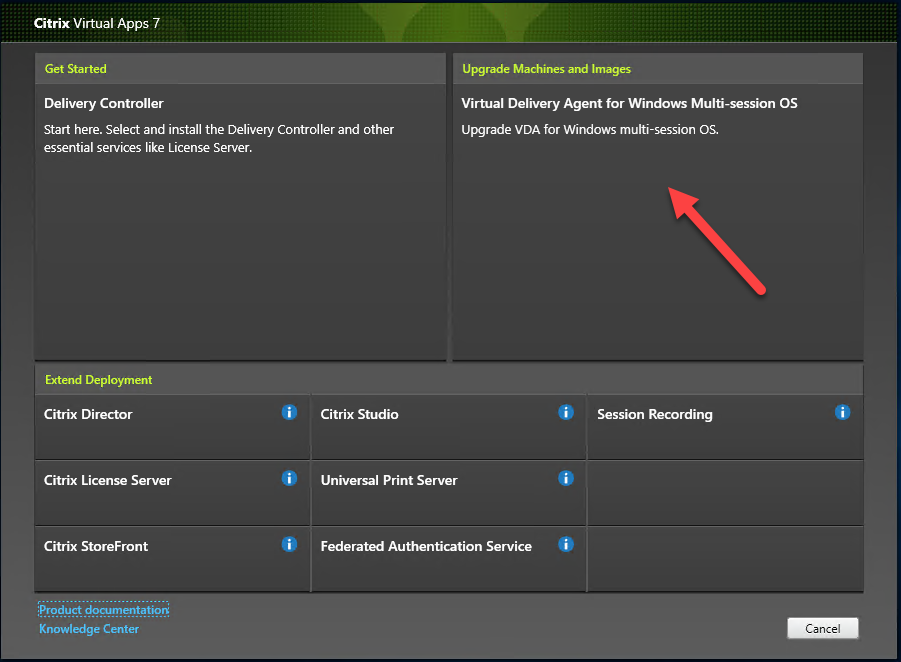Click the info icon for Citrix Director

(289, 412)
